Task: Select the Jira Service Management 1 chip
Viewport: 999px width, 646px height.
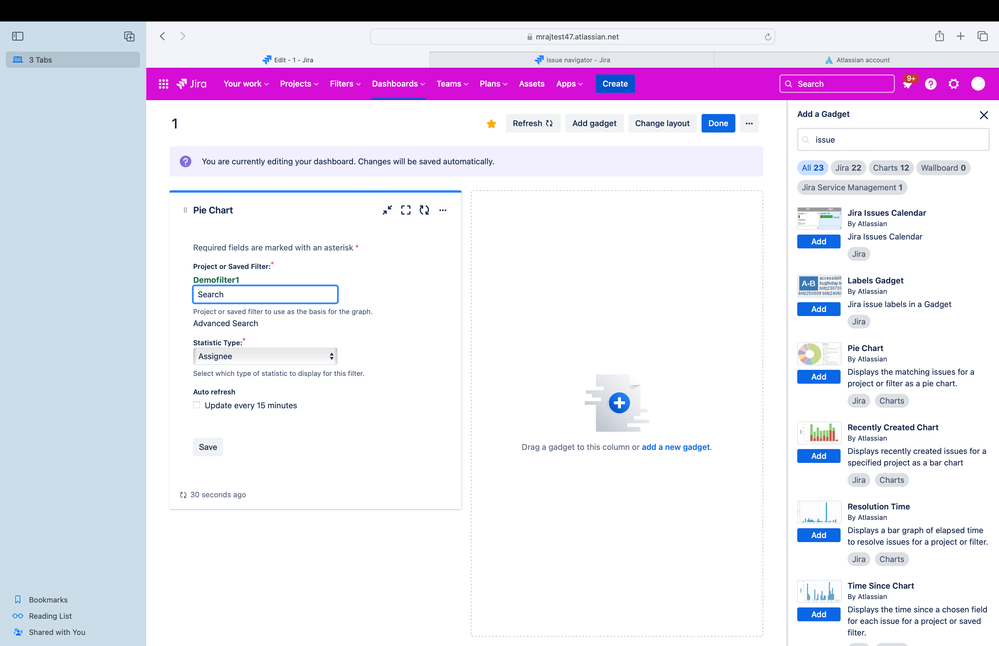Action: click(x=852, y=187)
